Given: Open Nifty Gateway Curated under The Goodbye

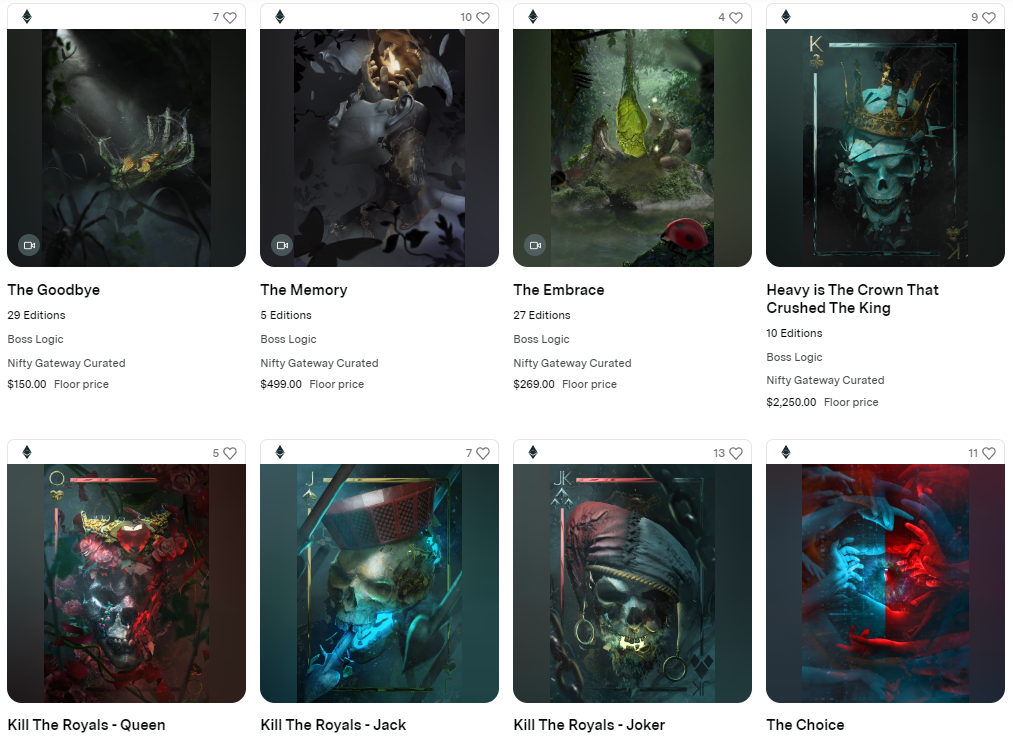Looking at the screenshot, I should [67, 363].
